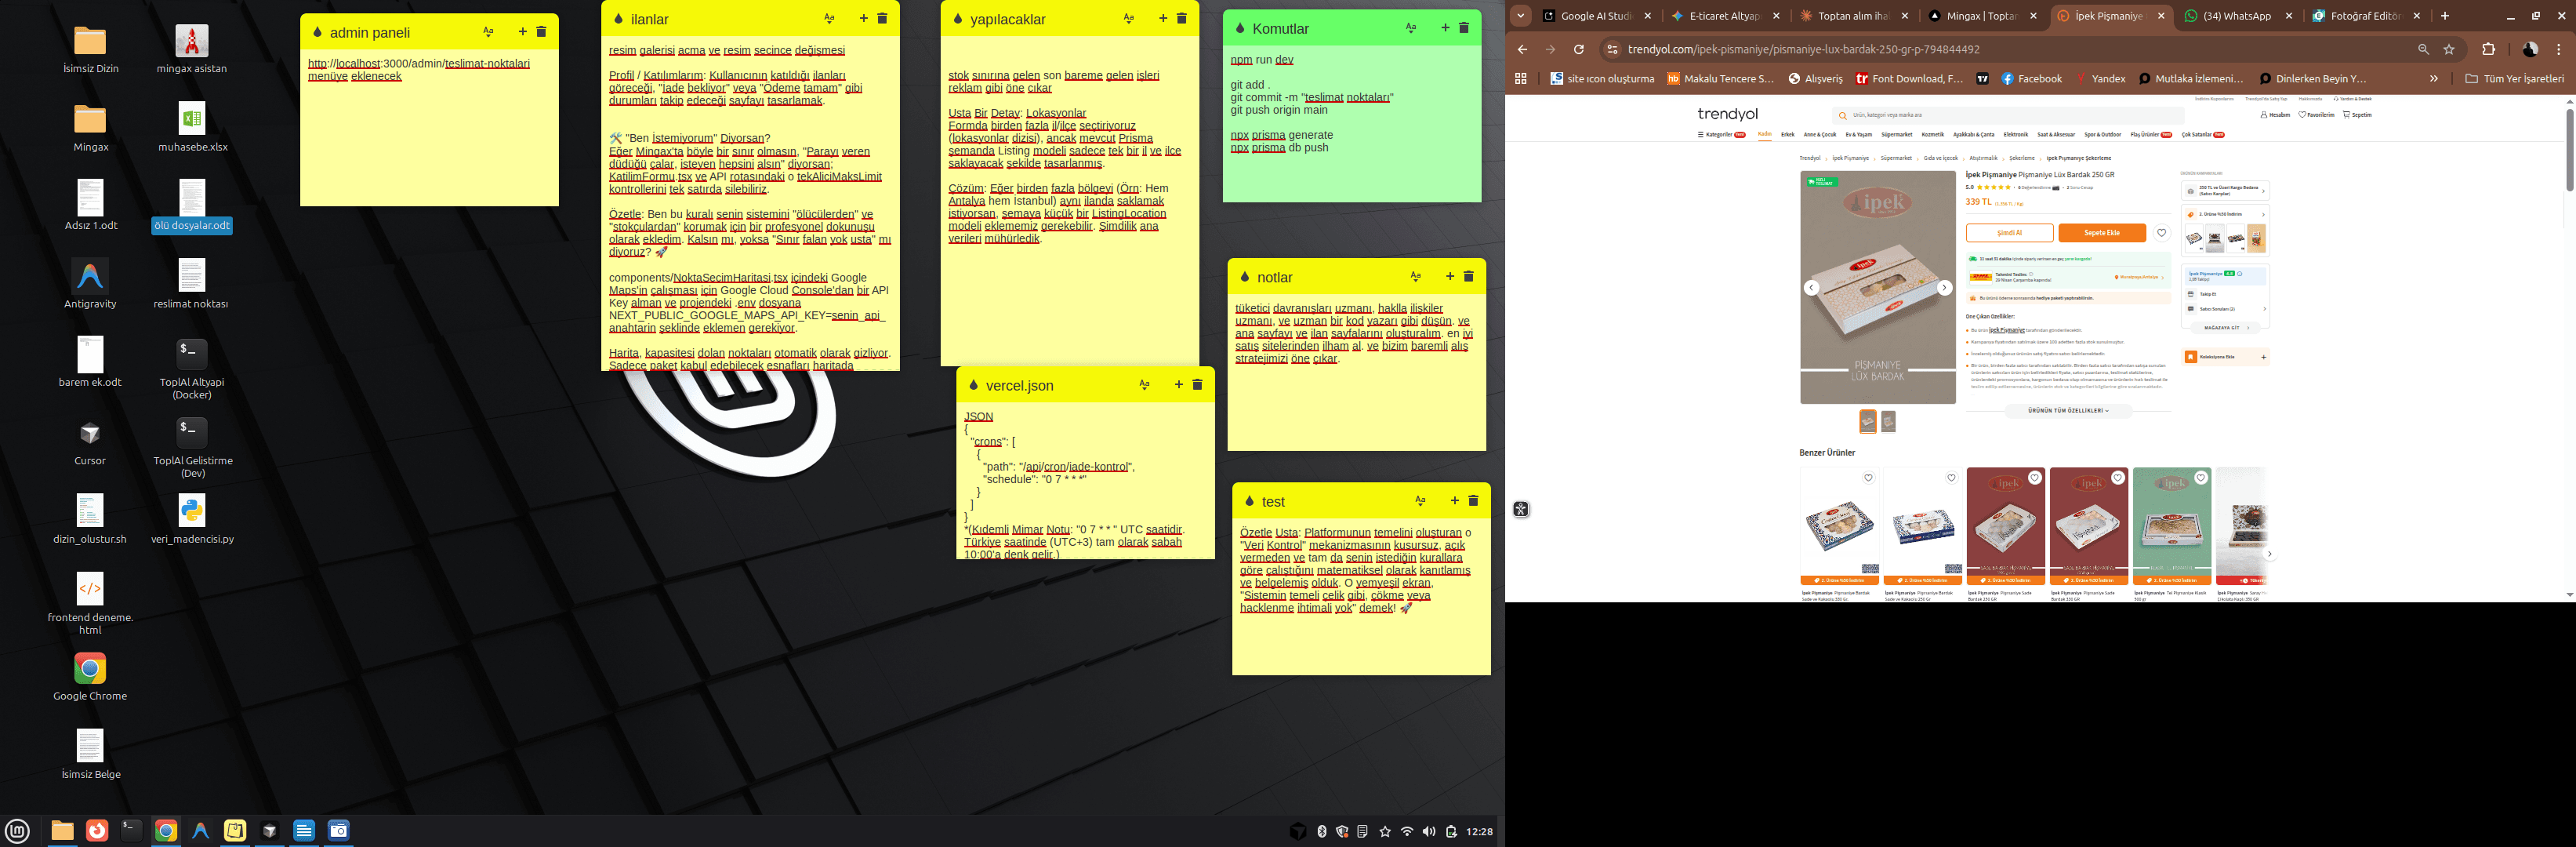Image resolution: width=2576 pixels, height=847 pixels.
Task: Open Terminal from the taskbar
Action: (x=131, y=830)
